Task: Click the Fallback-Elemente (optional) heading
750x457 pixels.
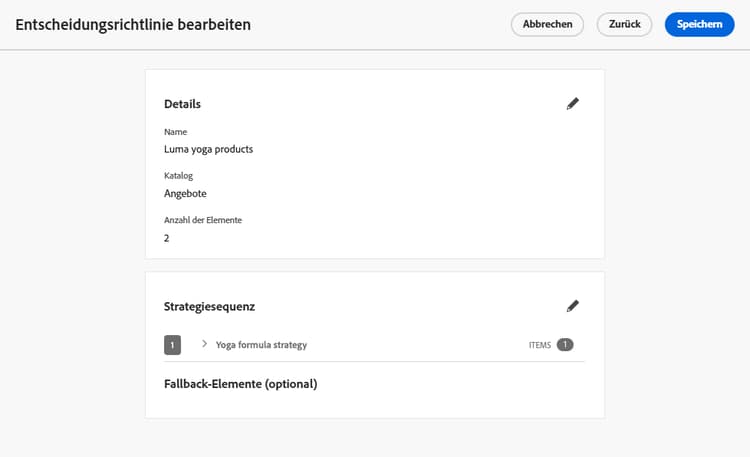Action: click(240, 384)
